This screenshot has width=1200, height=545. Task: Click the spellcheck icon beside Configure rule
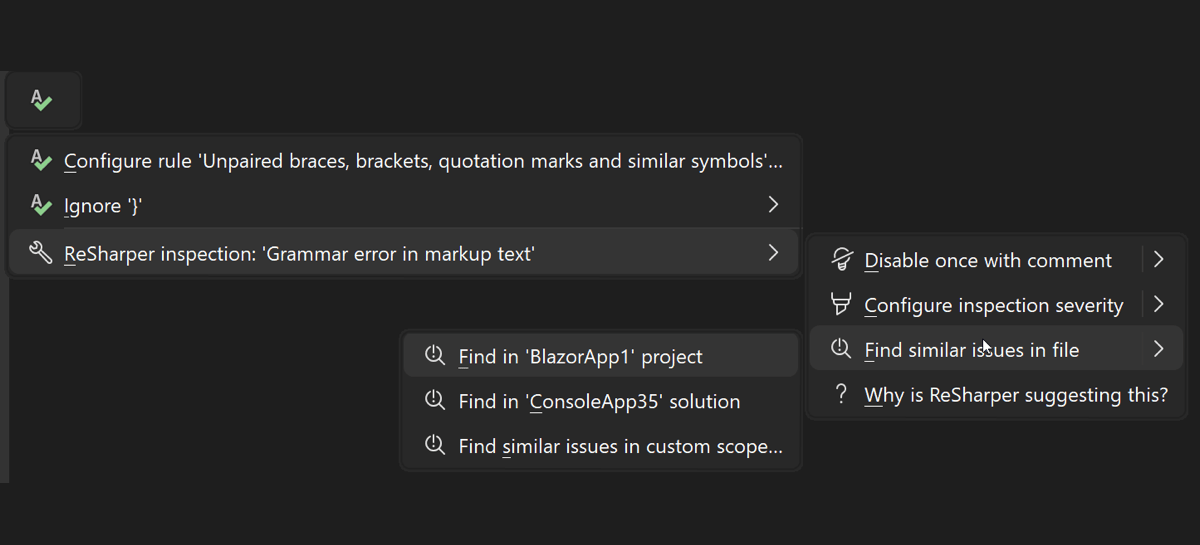(41, 160)
